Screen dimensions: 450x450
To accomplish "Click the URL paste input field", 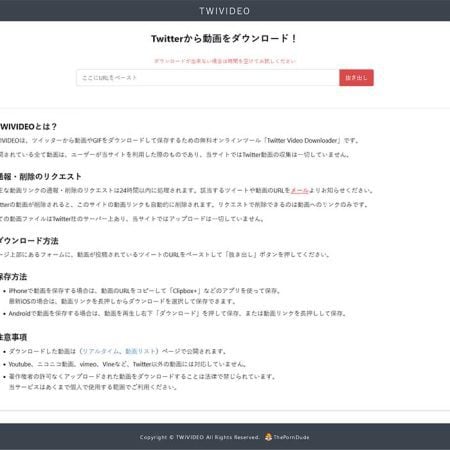I will coord(208,78).
